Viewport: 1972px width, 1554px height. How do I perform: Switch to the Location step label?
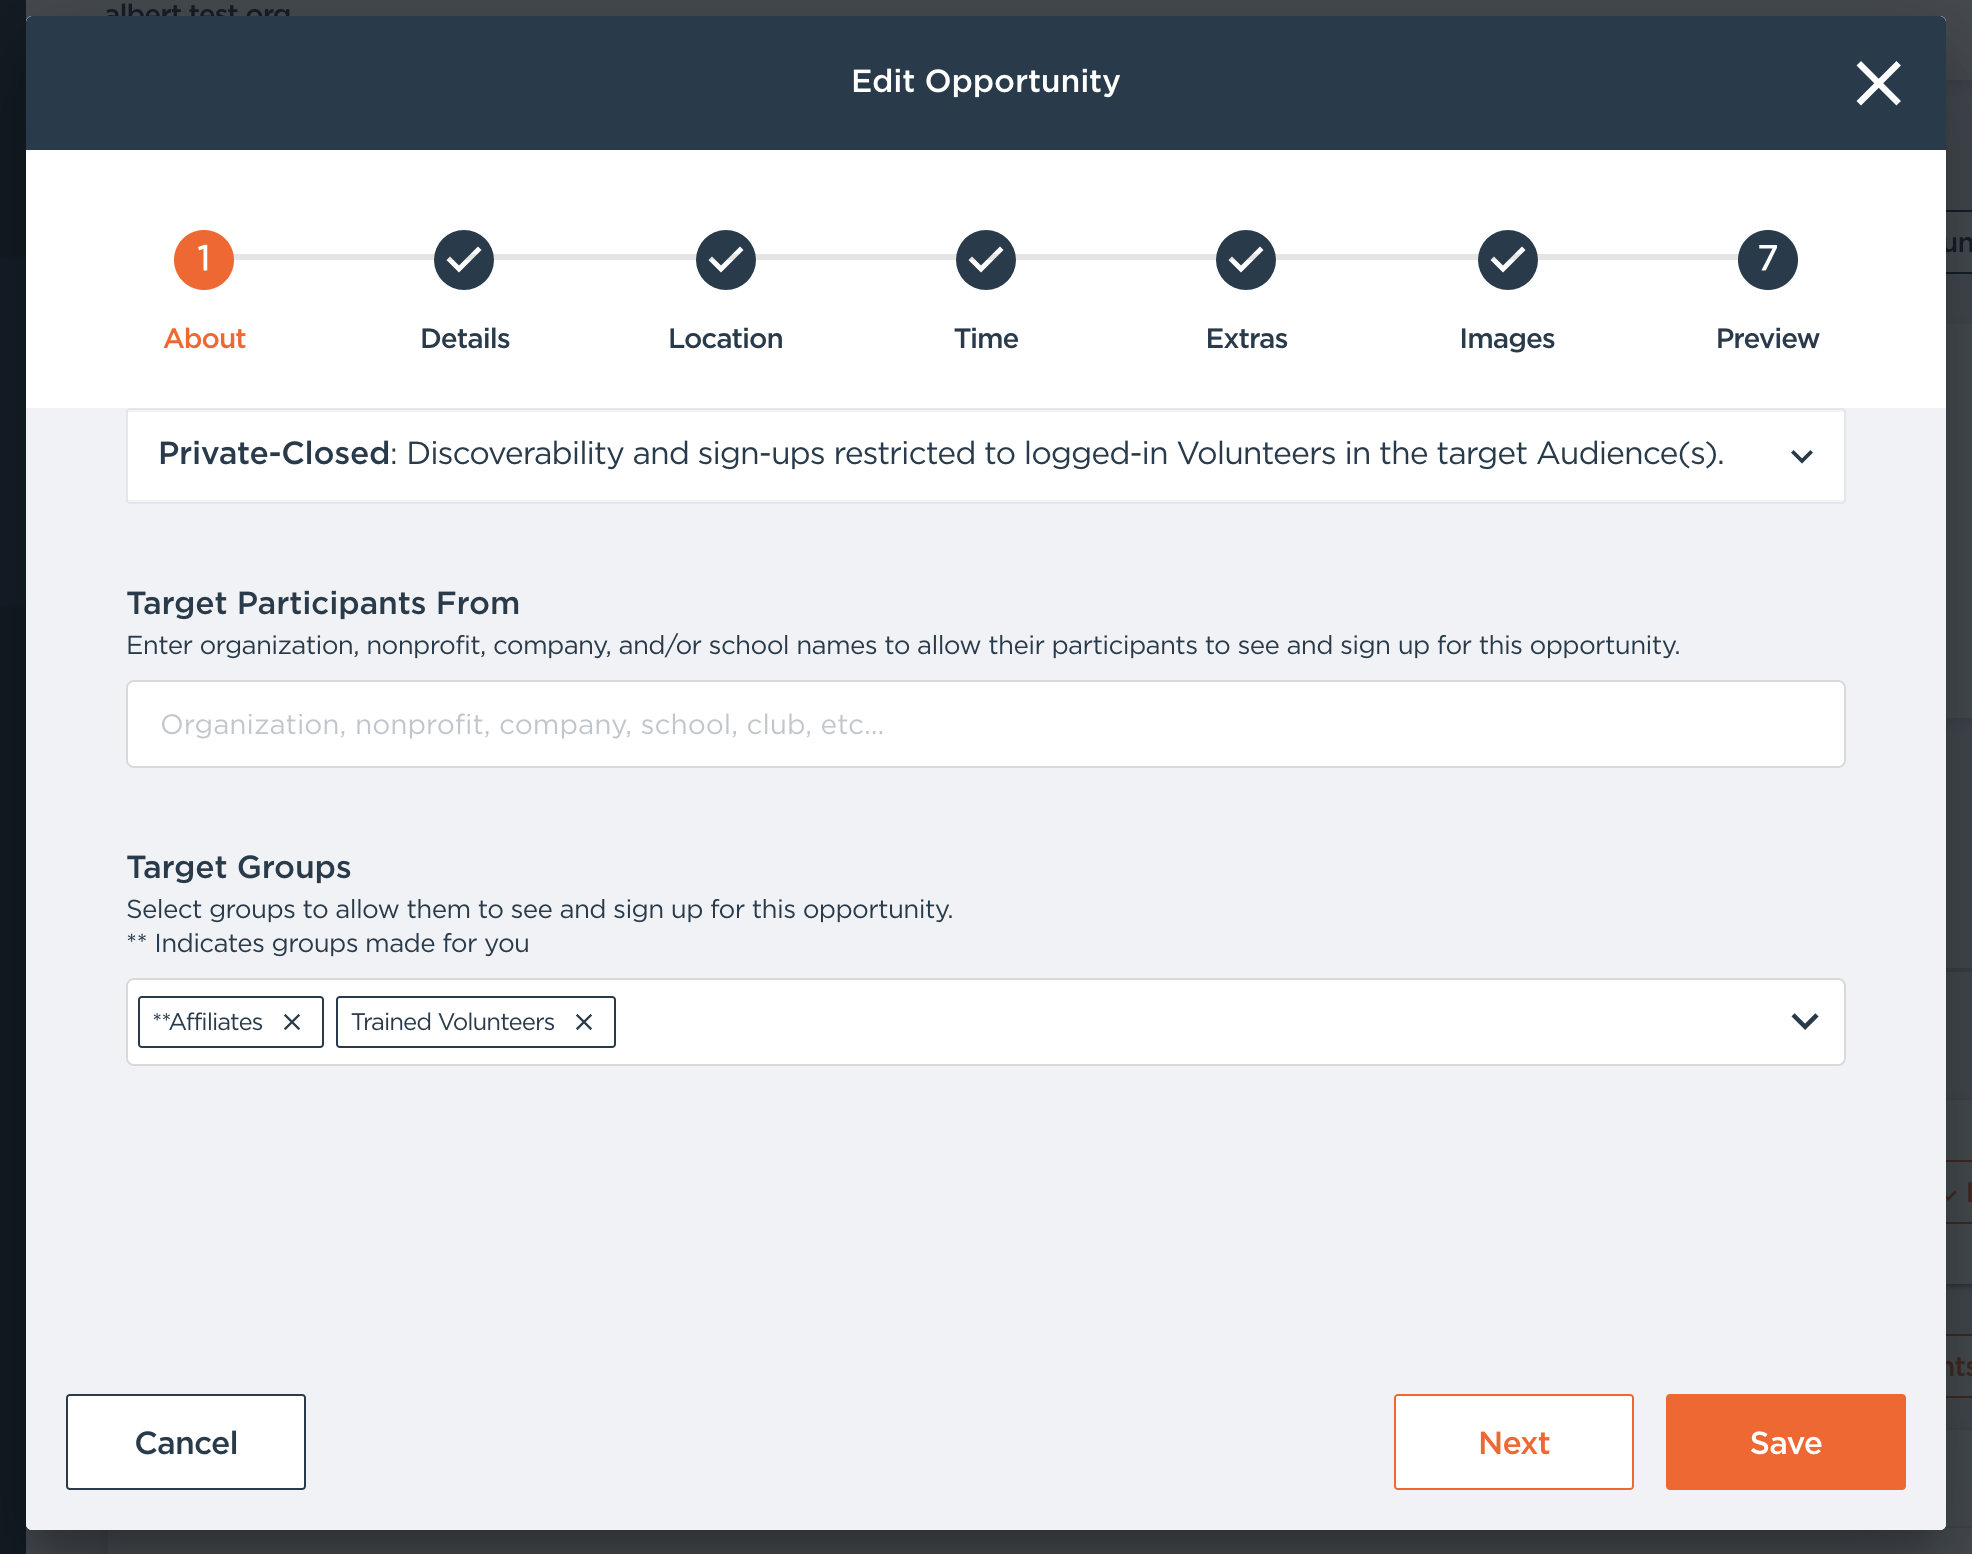(725, 339)
